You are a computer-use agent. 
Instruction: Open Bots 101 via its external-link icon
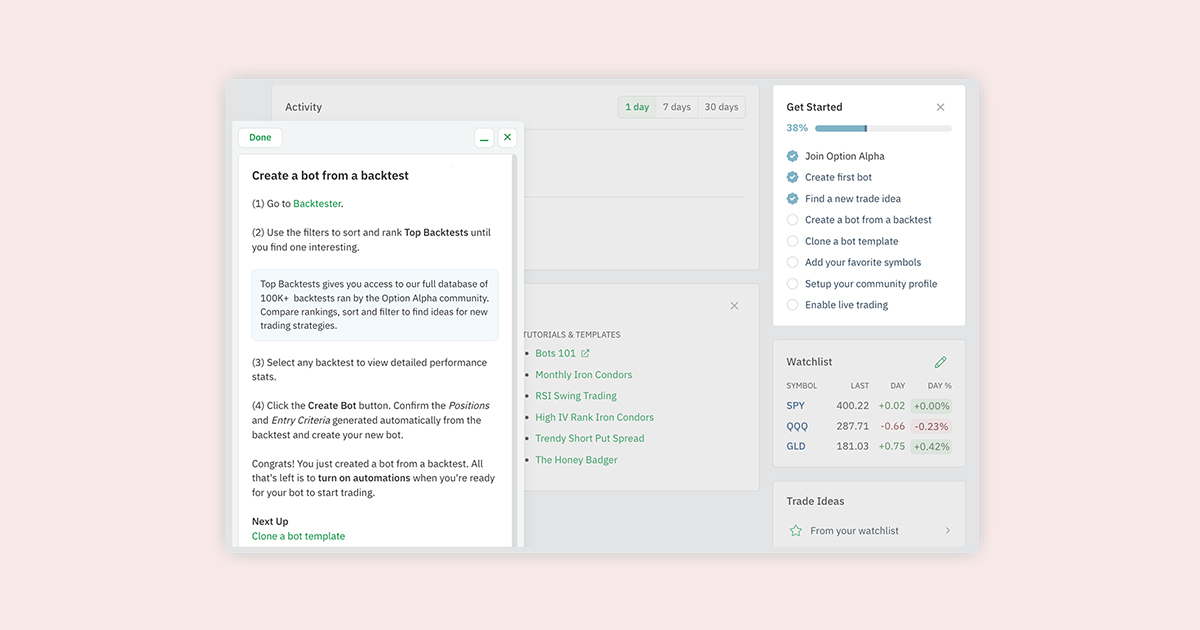(x=584, y=352)
